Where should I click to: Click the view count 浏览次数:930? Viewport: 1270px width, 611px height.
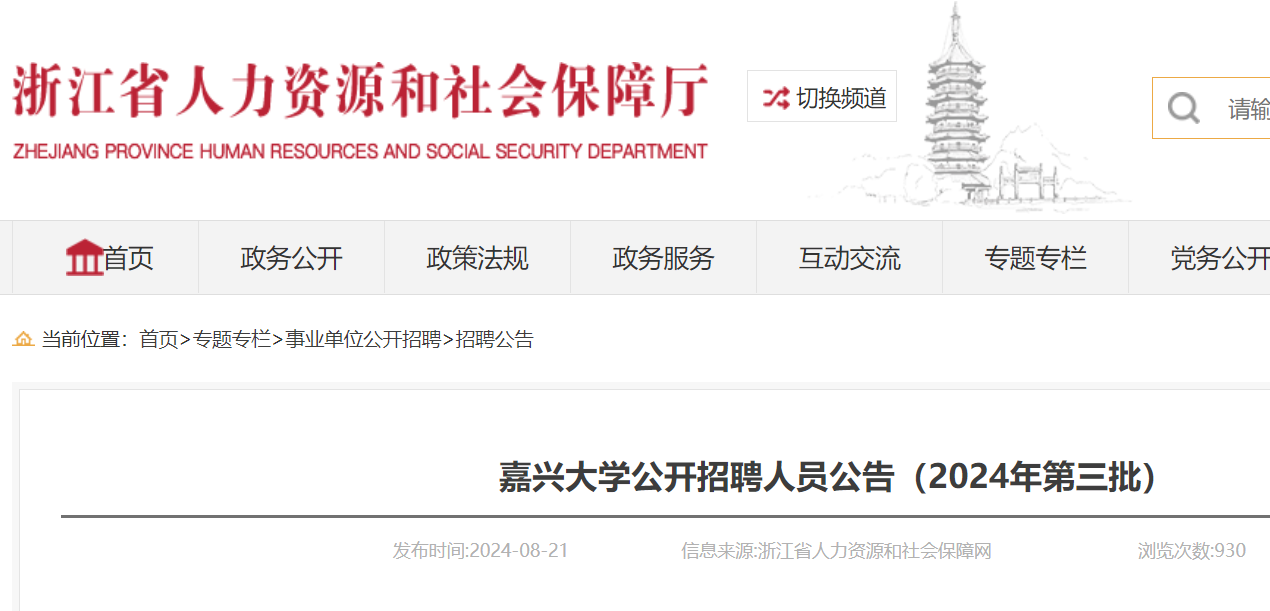[x=1192, y=551]
